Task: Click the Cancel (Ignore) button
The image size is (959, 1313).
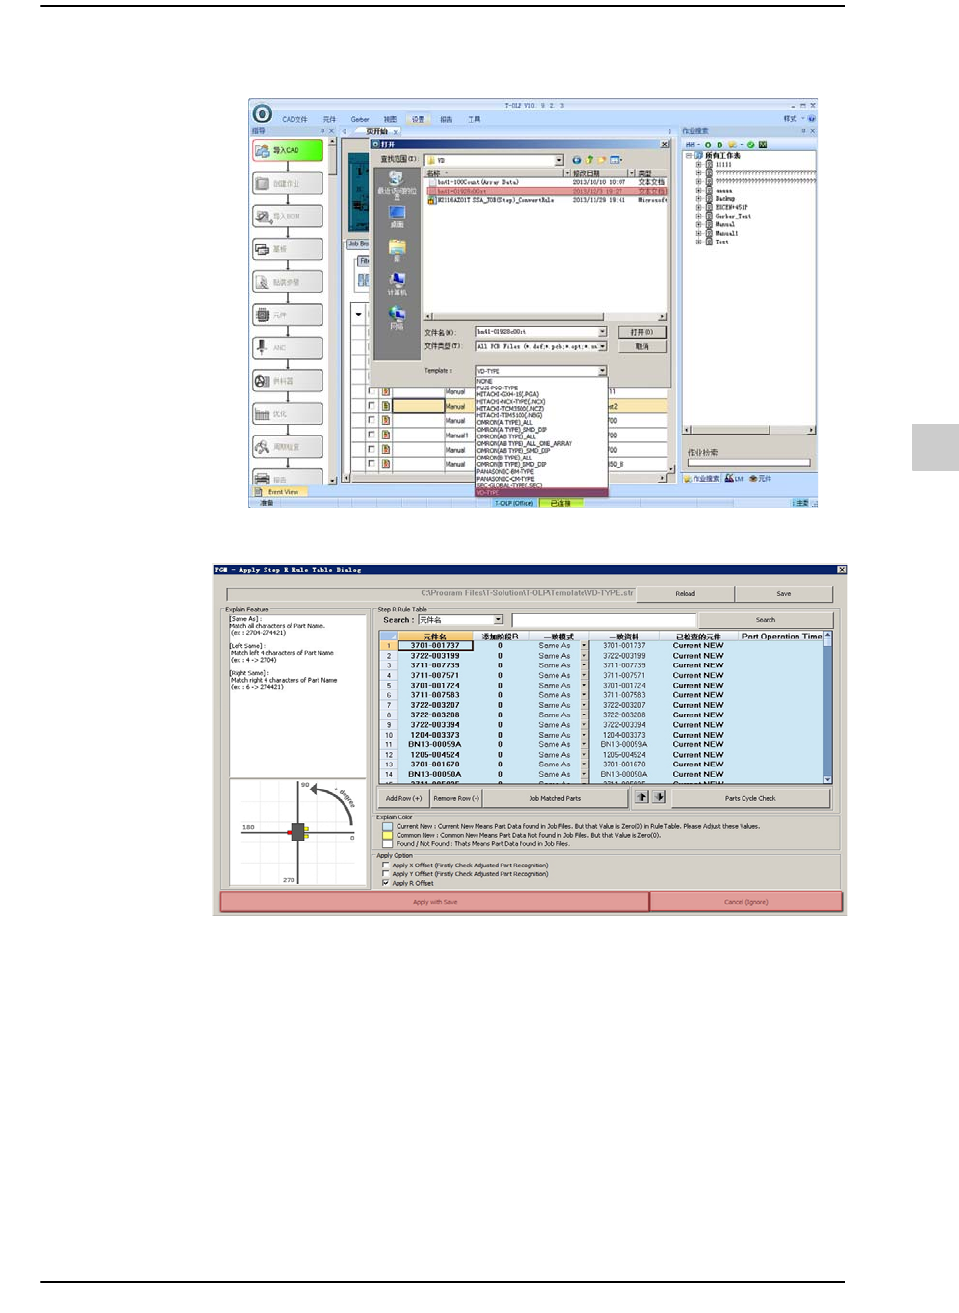Action: [746, 902]
